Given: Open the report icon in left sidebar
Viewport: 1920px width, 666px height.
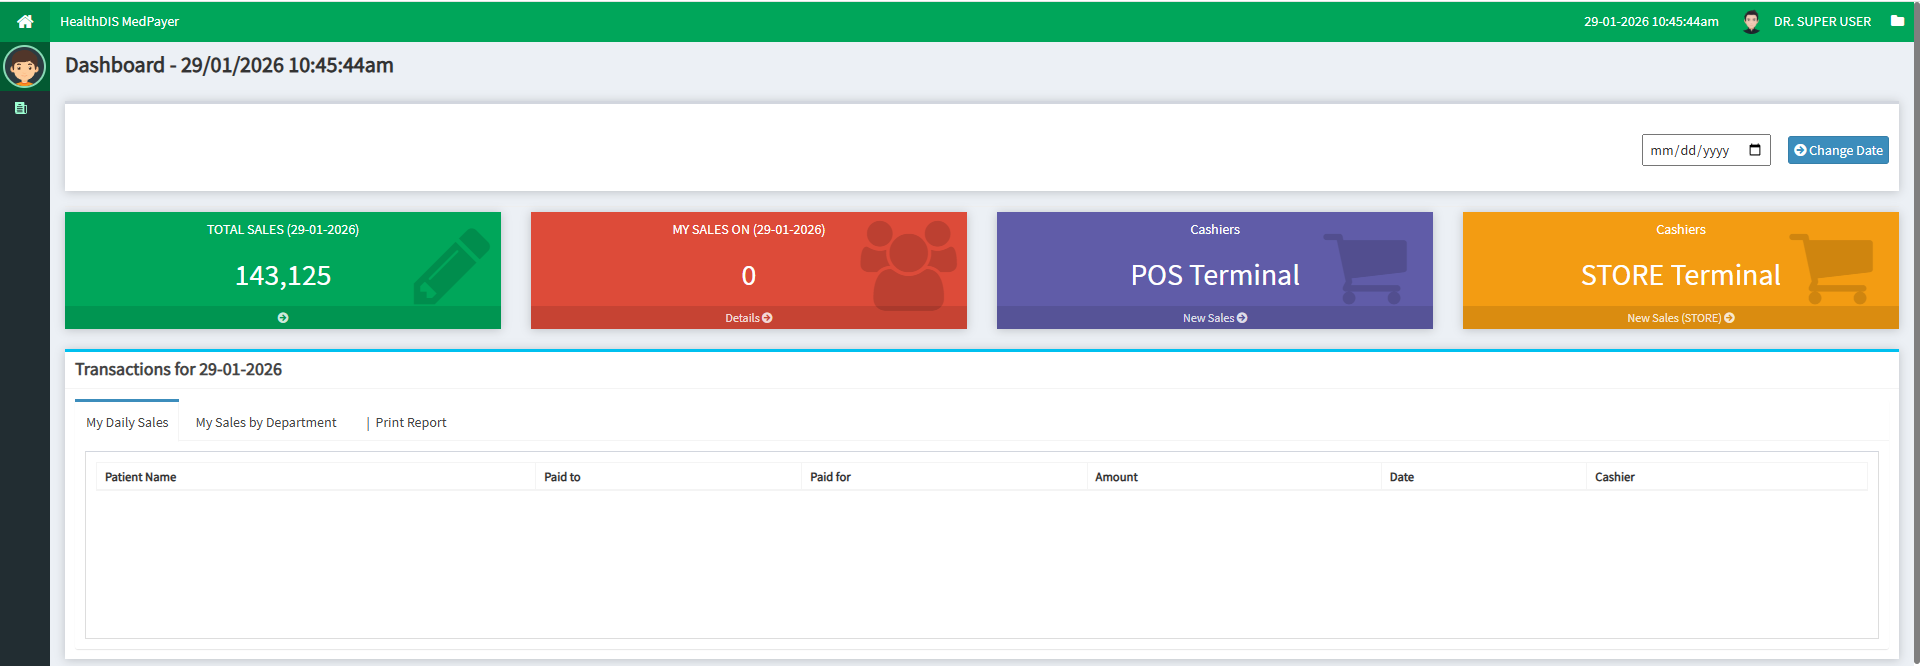Looking at the screenshot, I should click(x=21, y=108).
